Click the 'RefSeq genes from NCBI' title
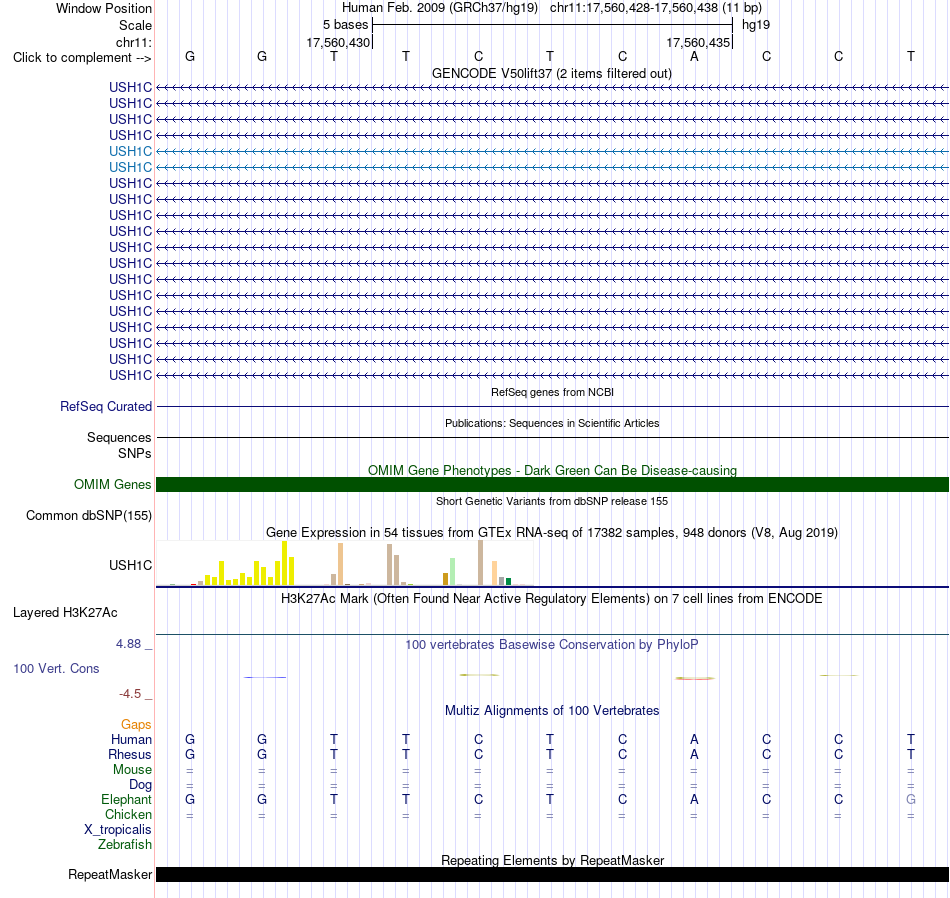 553,393
